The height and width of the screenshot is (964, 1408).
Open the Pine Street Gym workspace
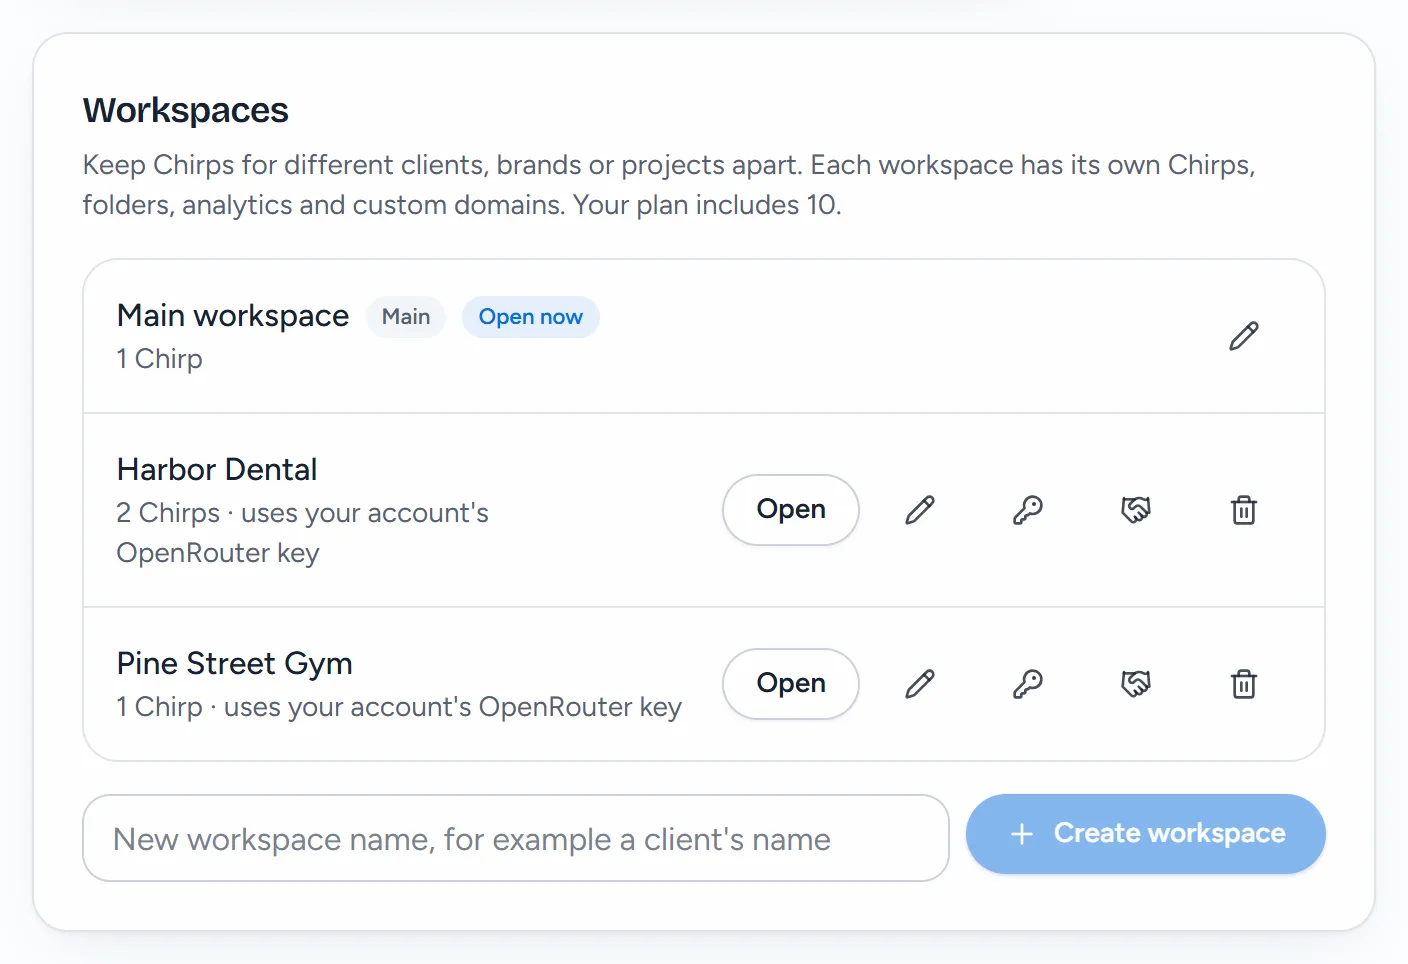point(791,684)
